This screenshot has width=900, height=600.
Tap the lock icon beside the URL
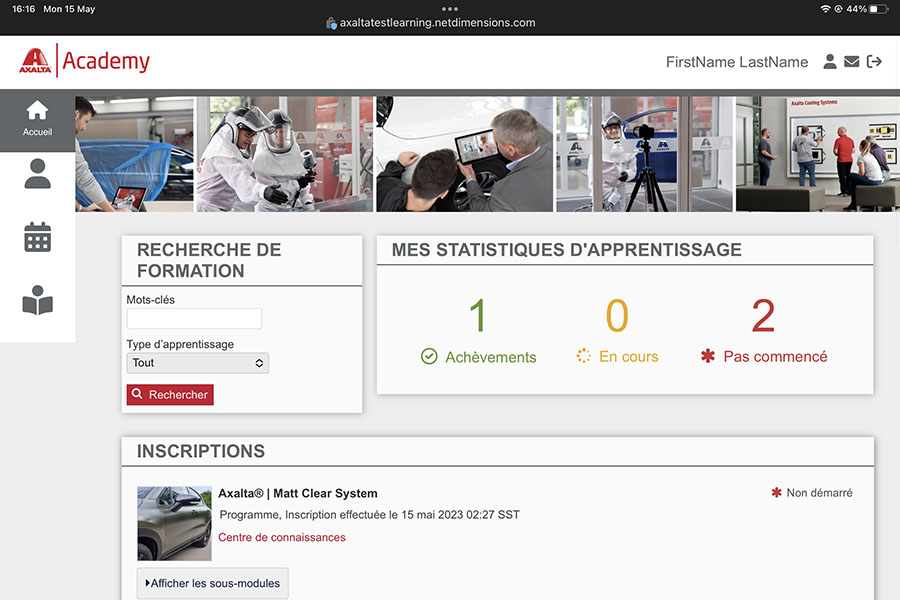(x=331, y=23)
